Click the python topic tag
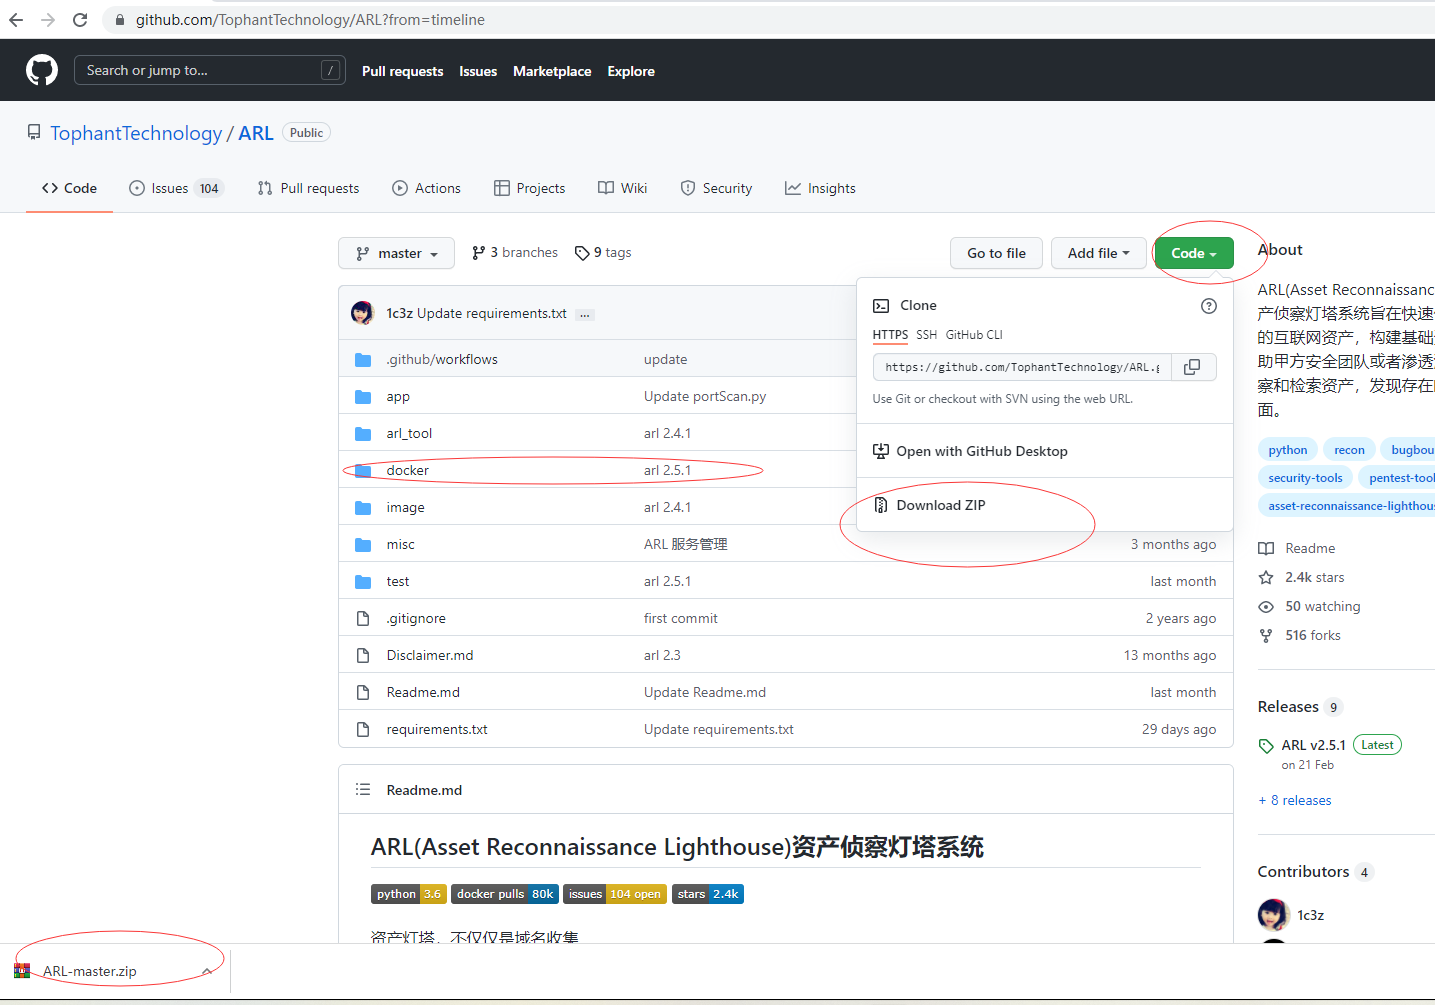This screenshot has width=1435, height=1005. 1288,450
